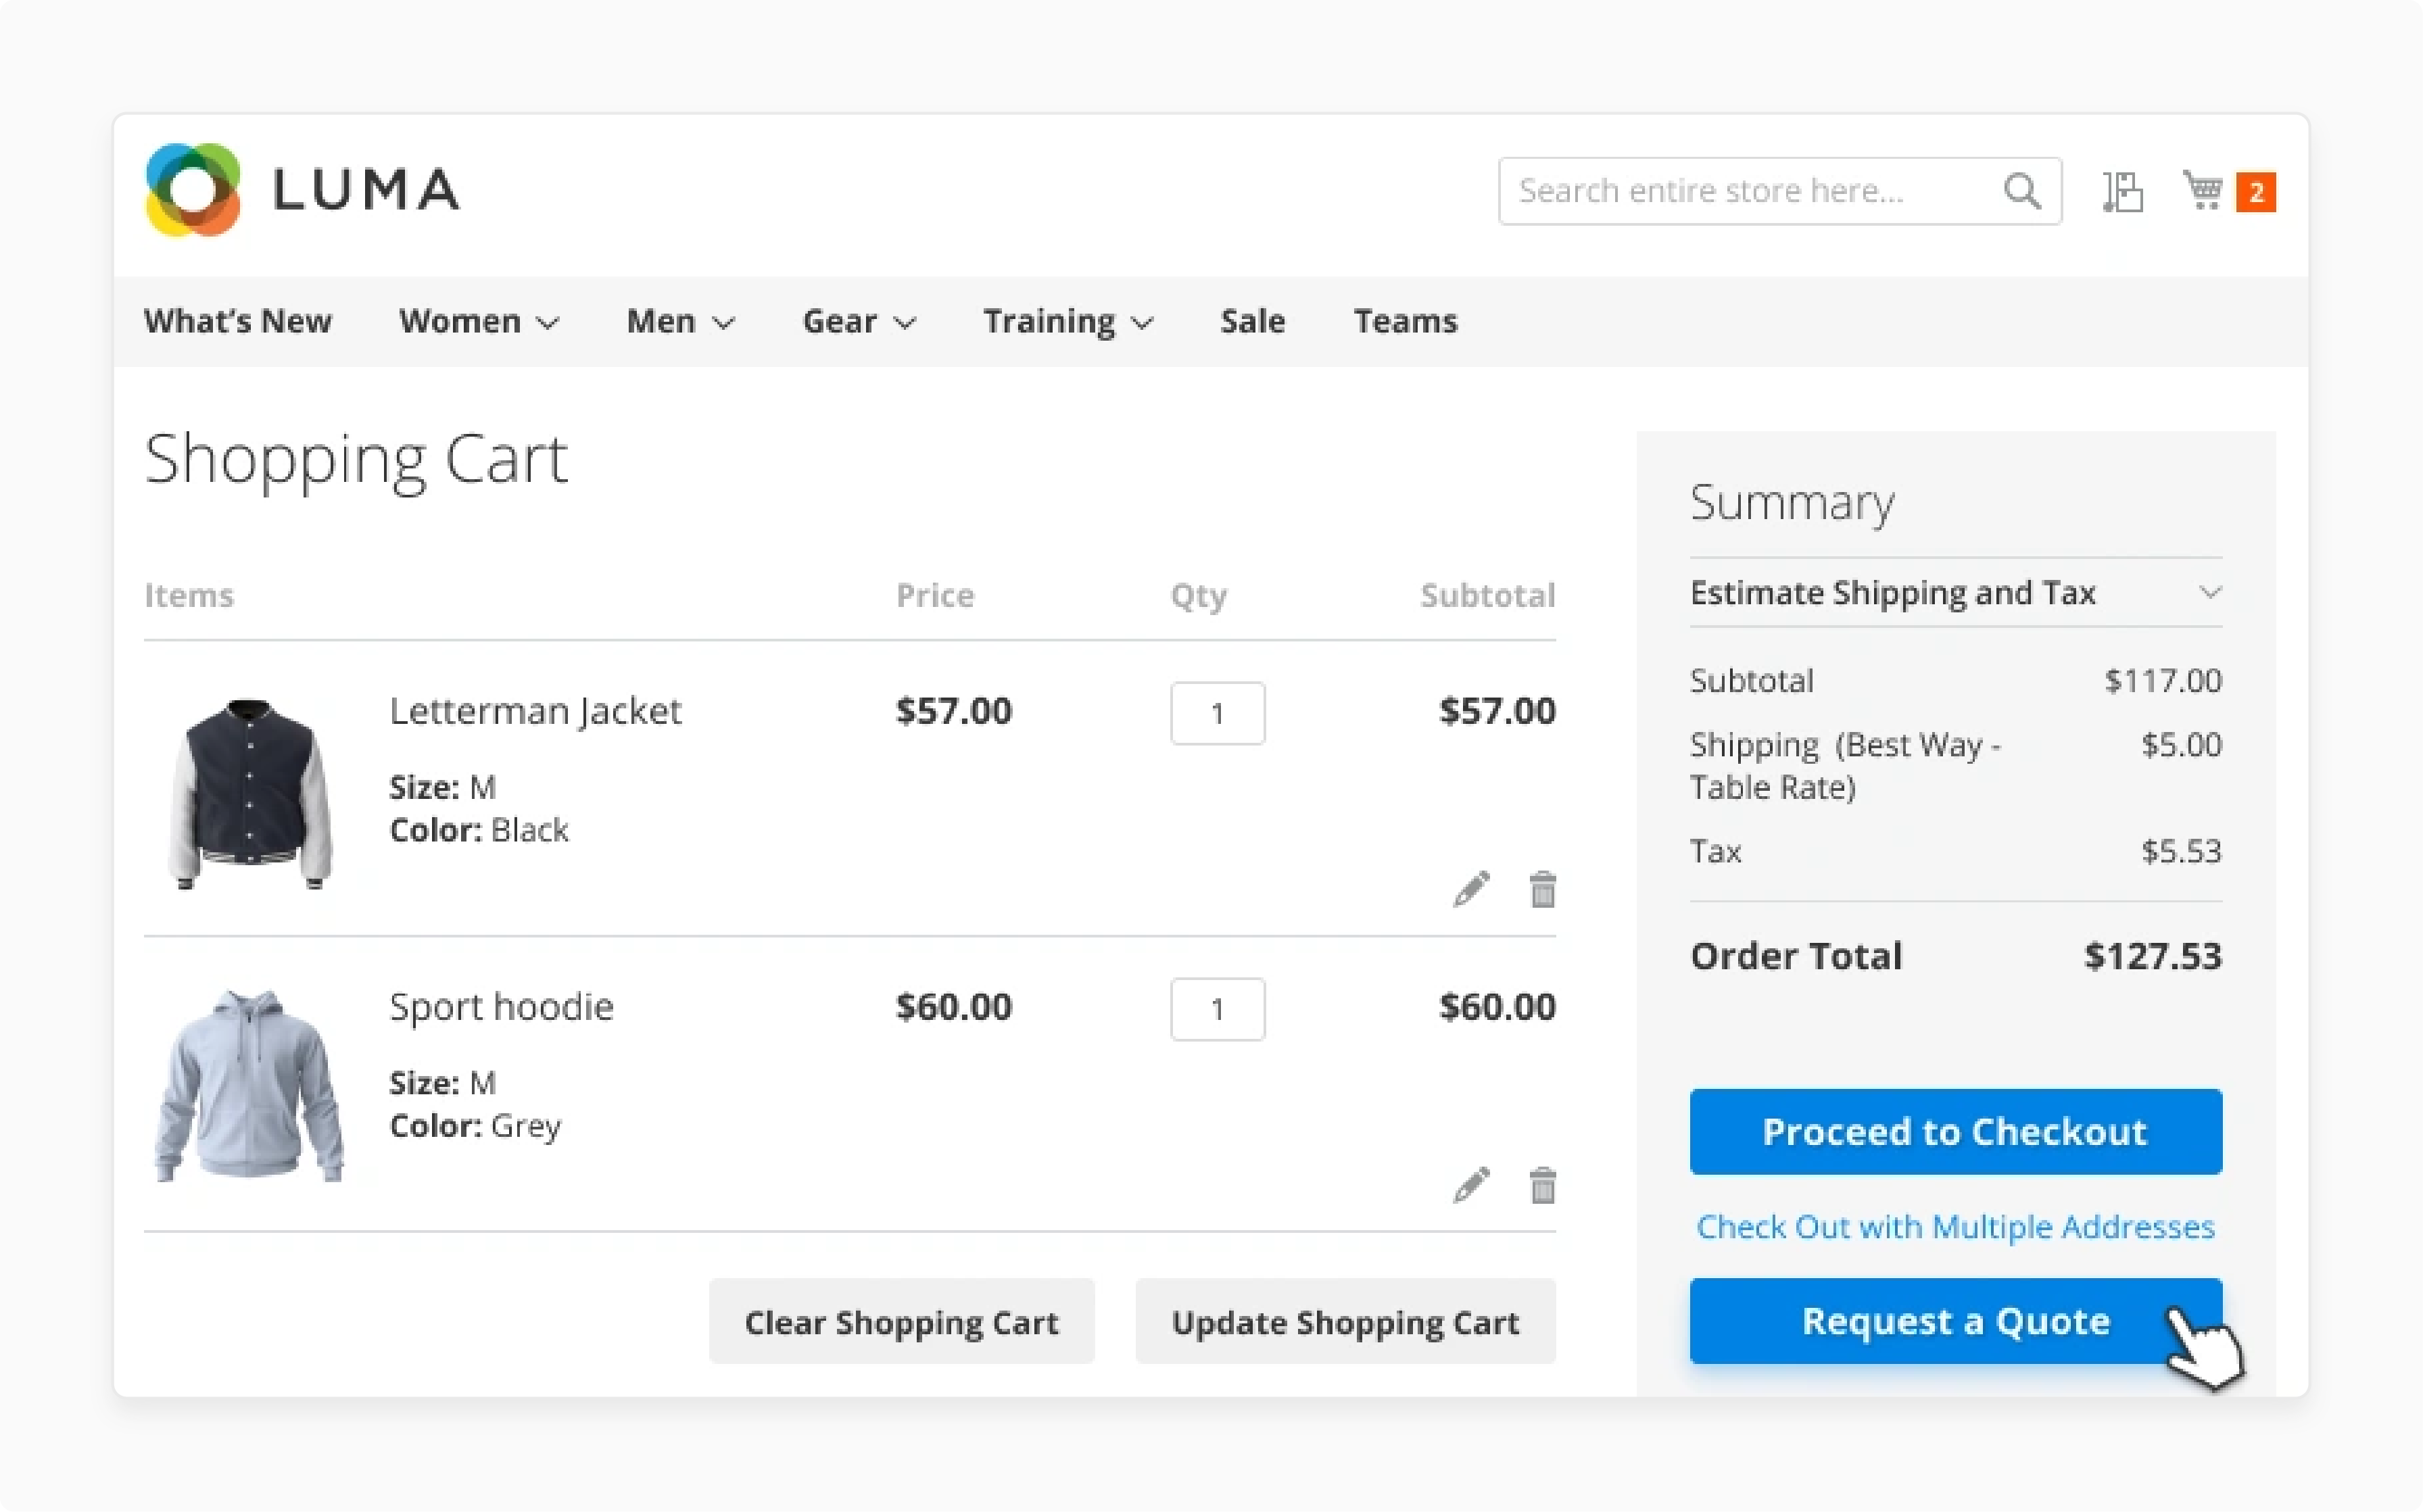The height and width of the screenshot is (1512, 2423).
Task: Click the Qty column header
Action: coord(1198,596)
